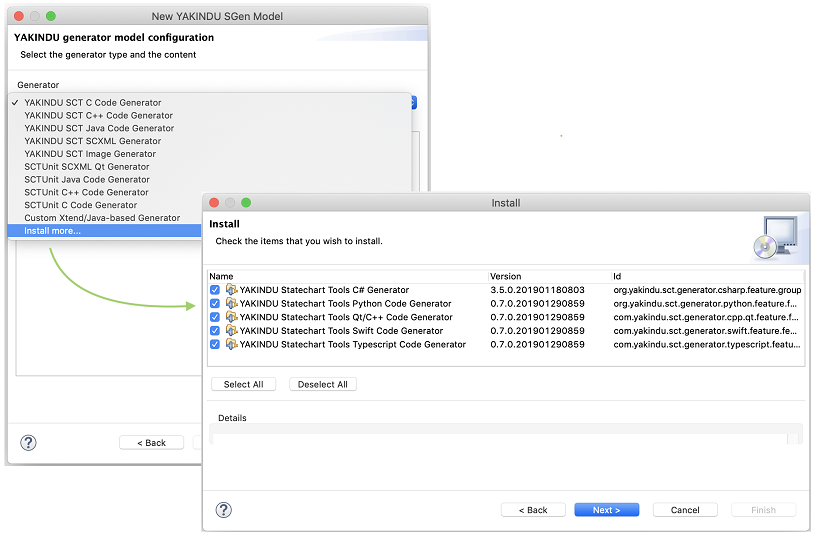Uncheck the Typescript Code Generator checkbox

pyautogui.click(x=215, y=344)
